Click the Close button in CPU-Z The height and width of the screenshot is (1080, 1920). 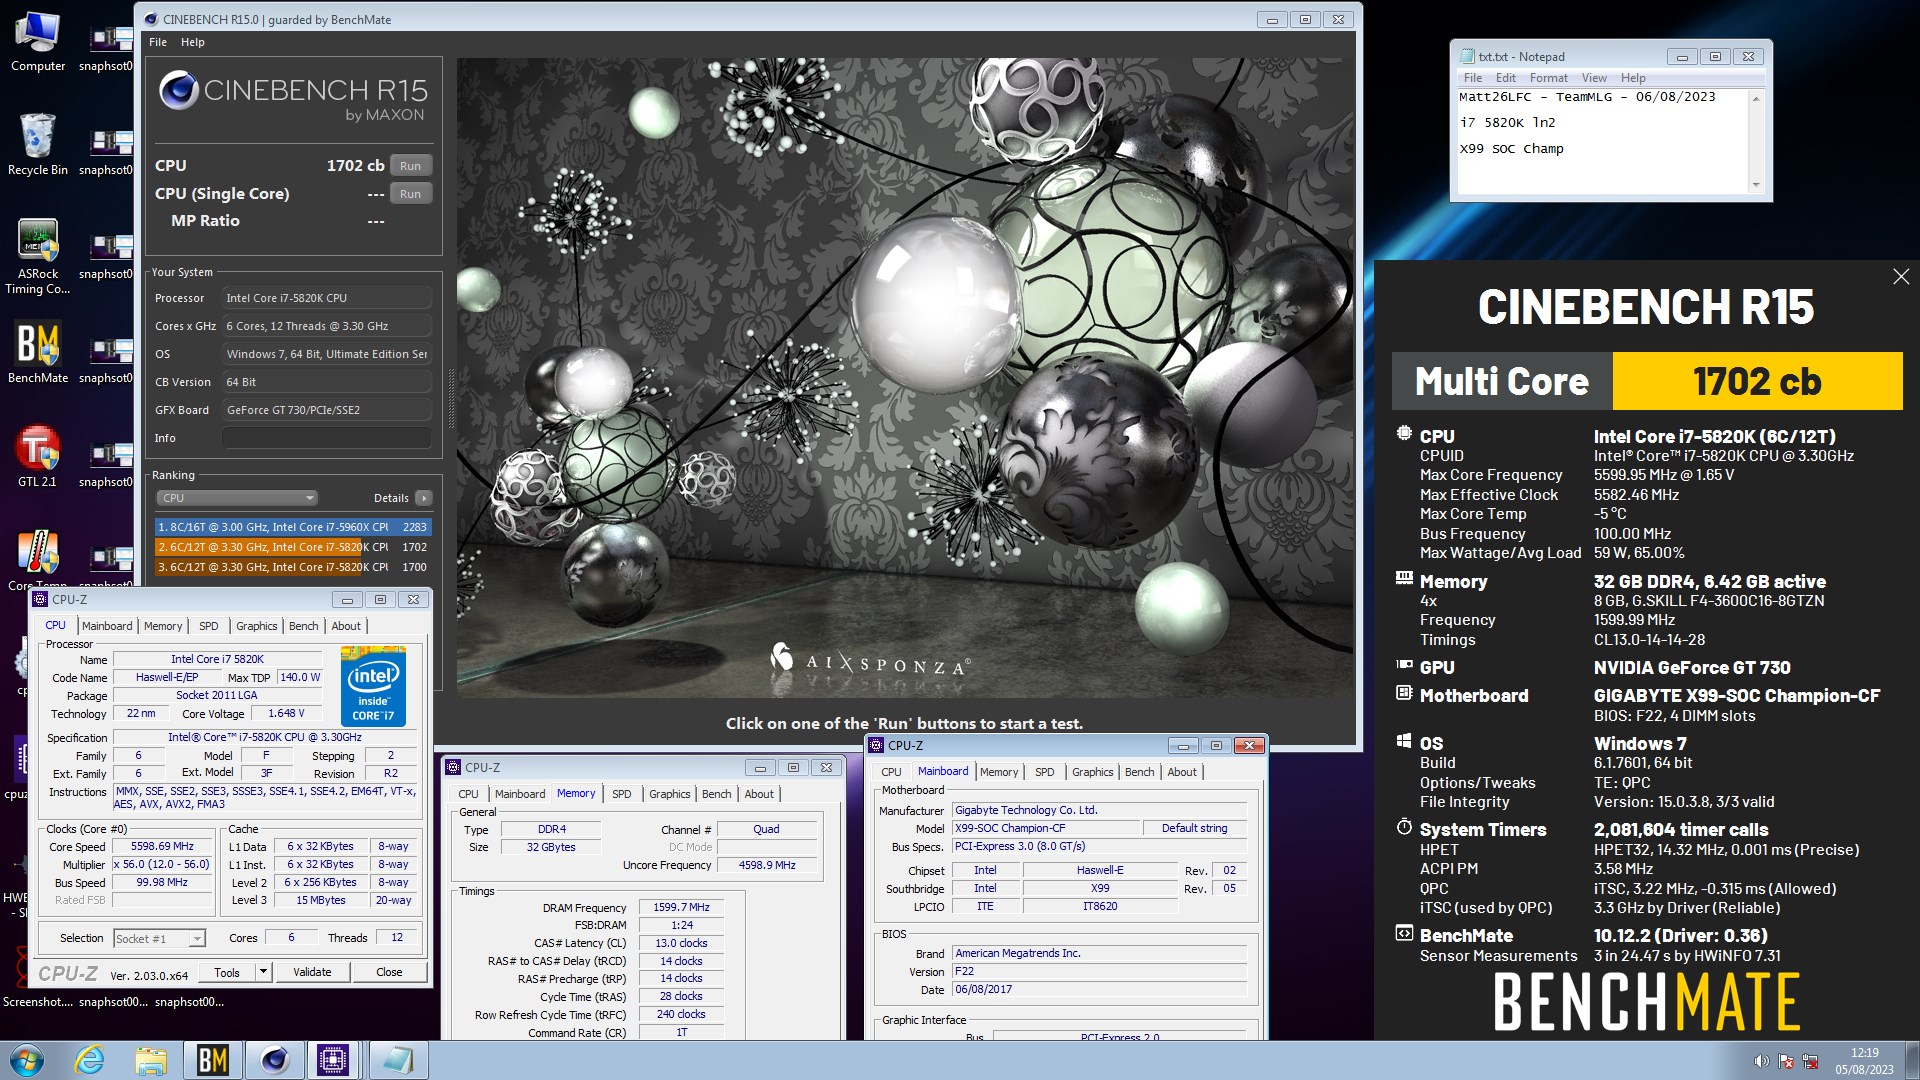[389, 972]
